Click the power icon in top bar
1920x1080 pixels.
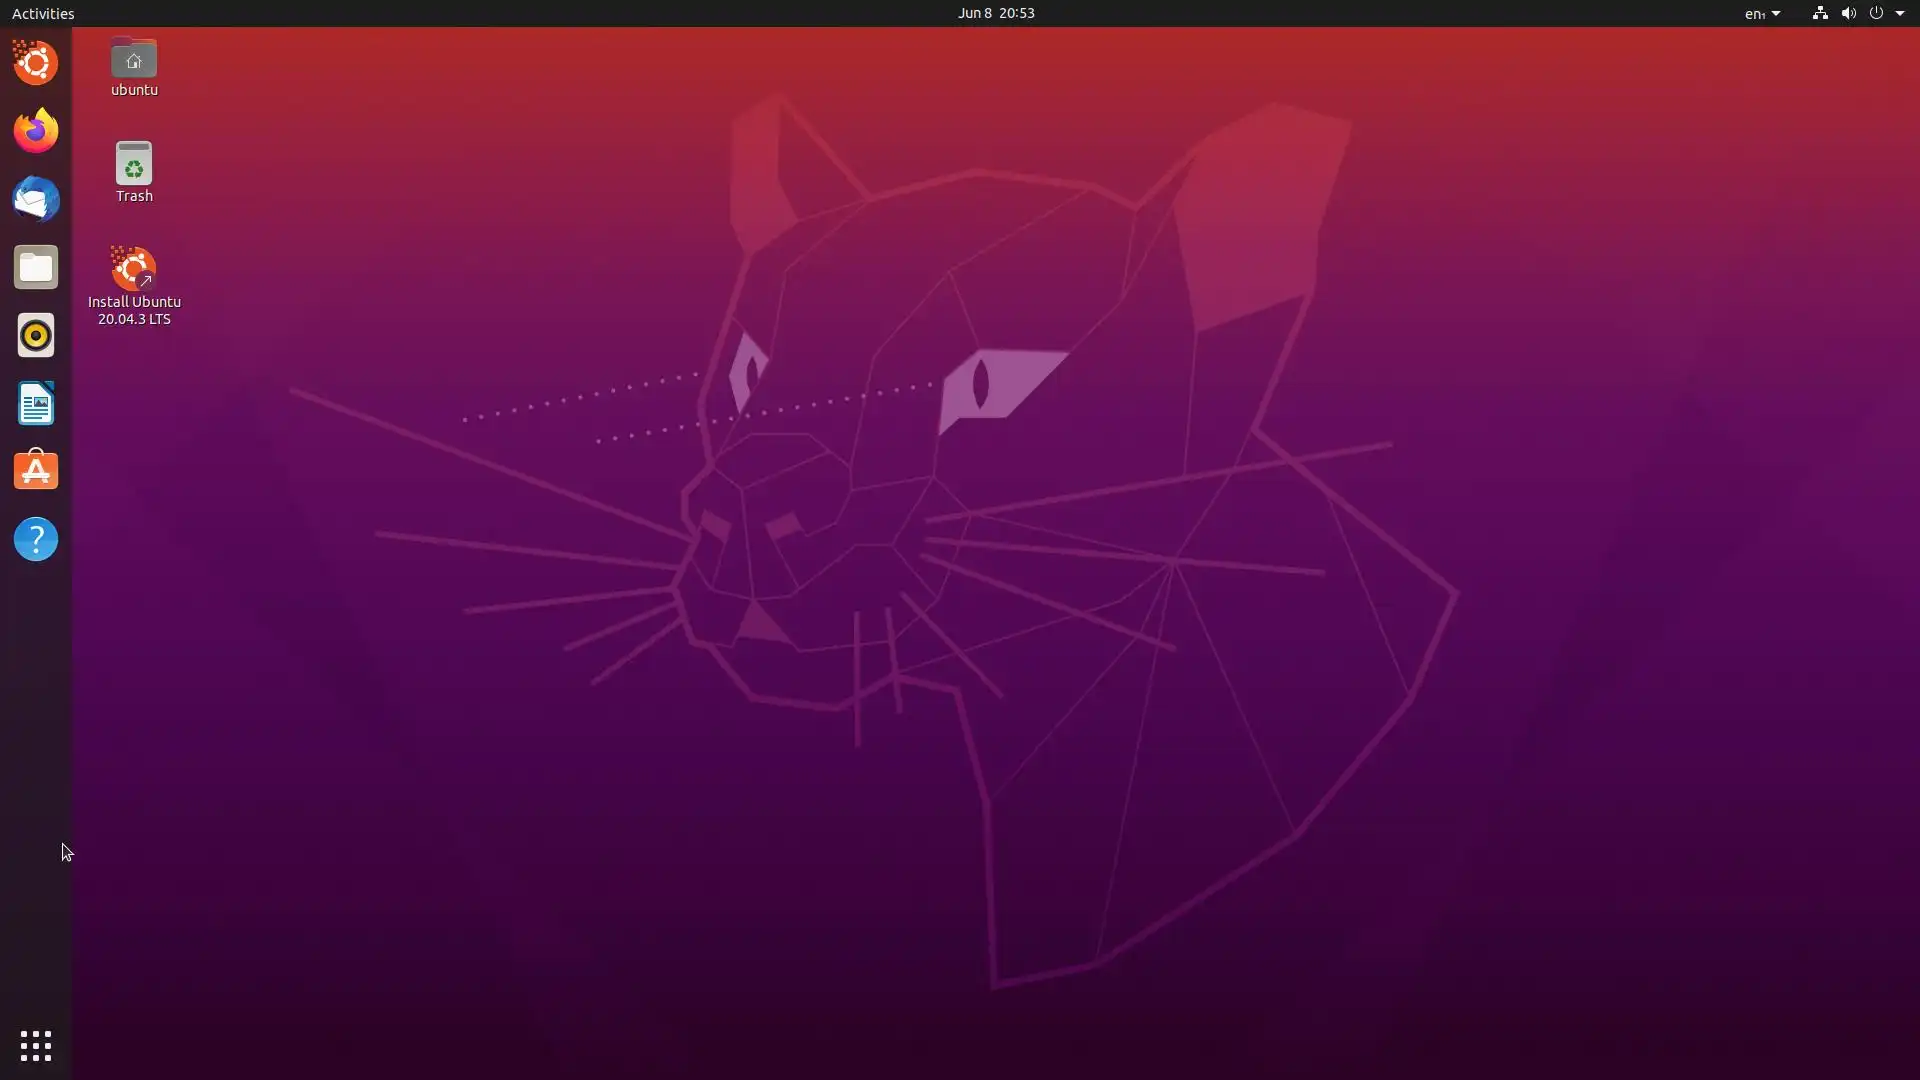[1876, 13]
